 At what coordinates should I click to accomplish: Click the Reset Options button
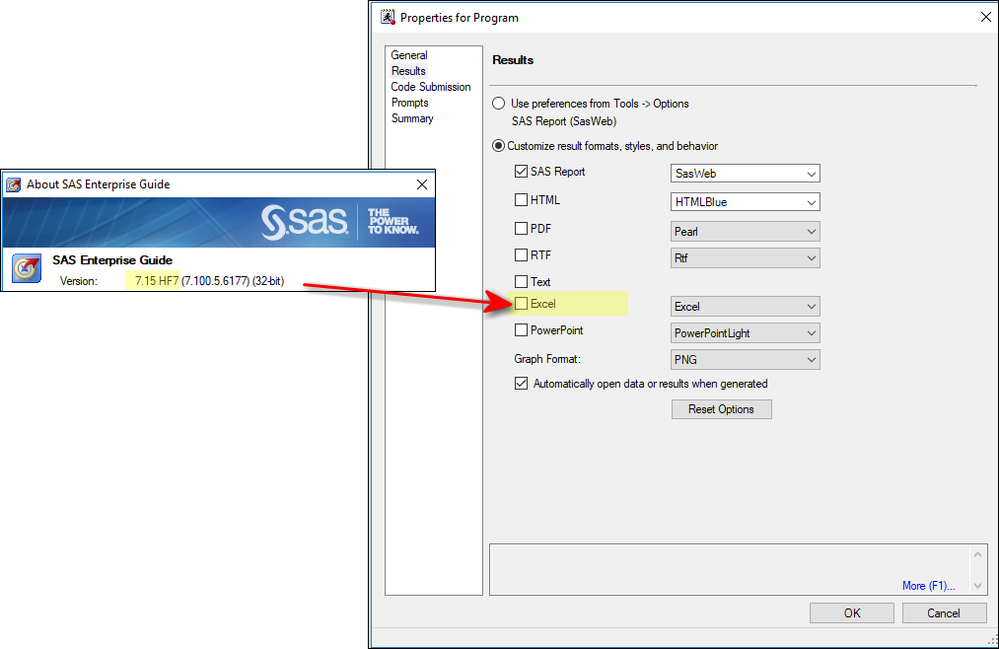721,409
